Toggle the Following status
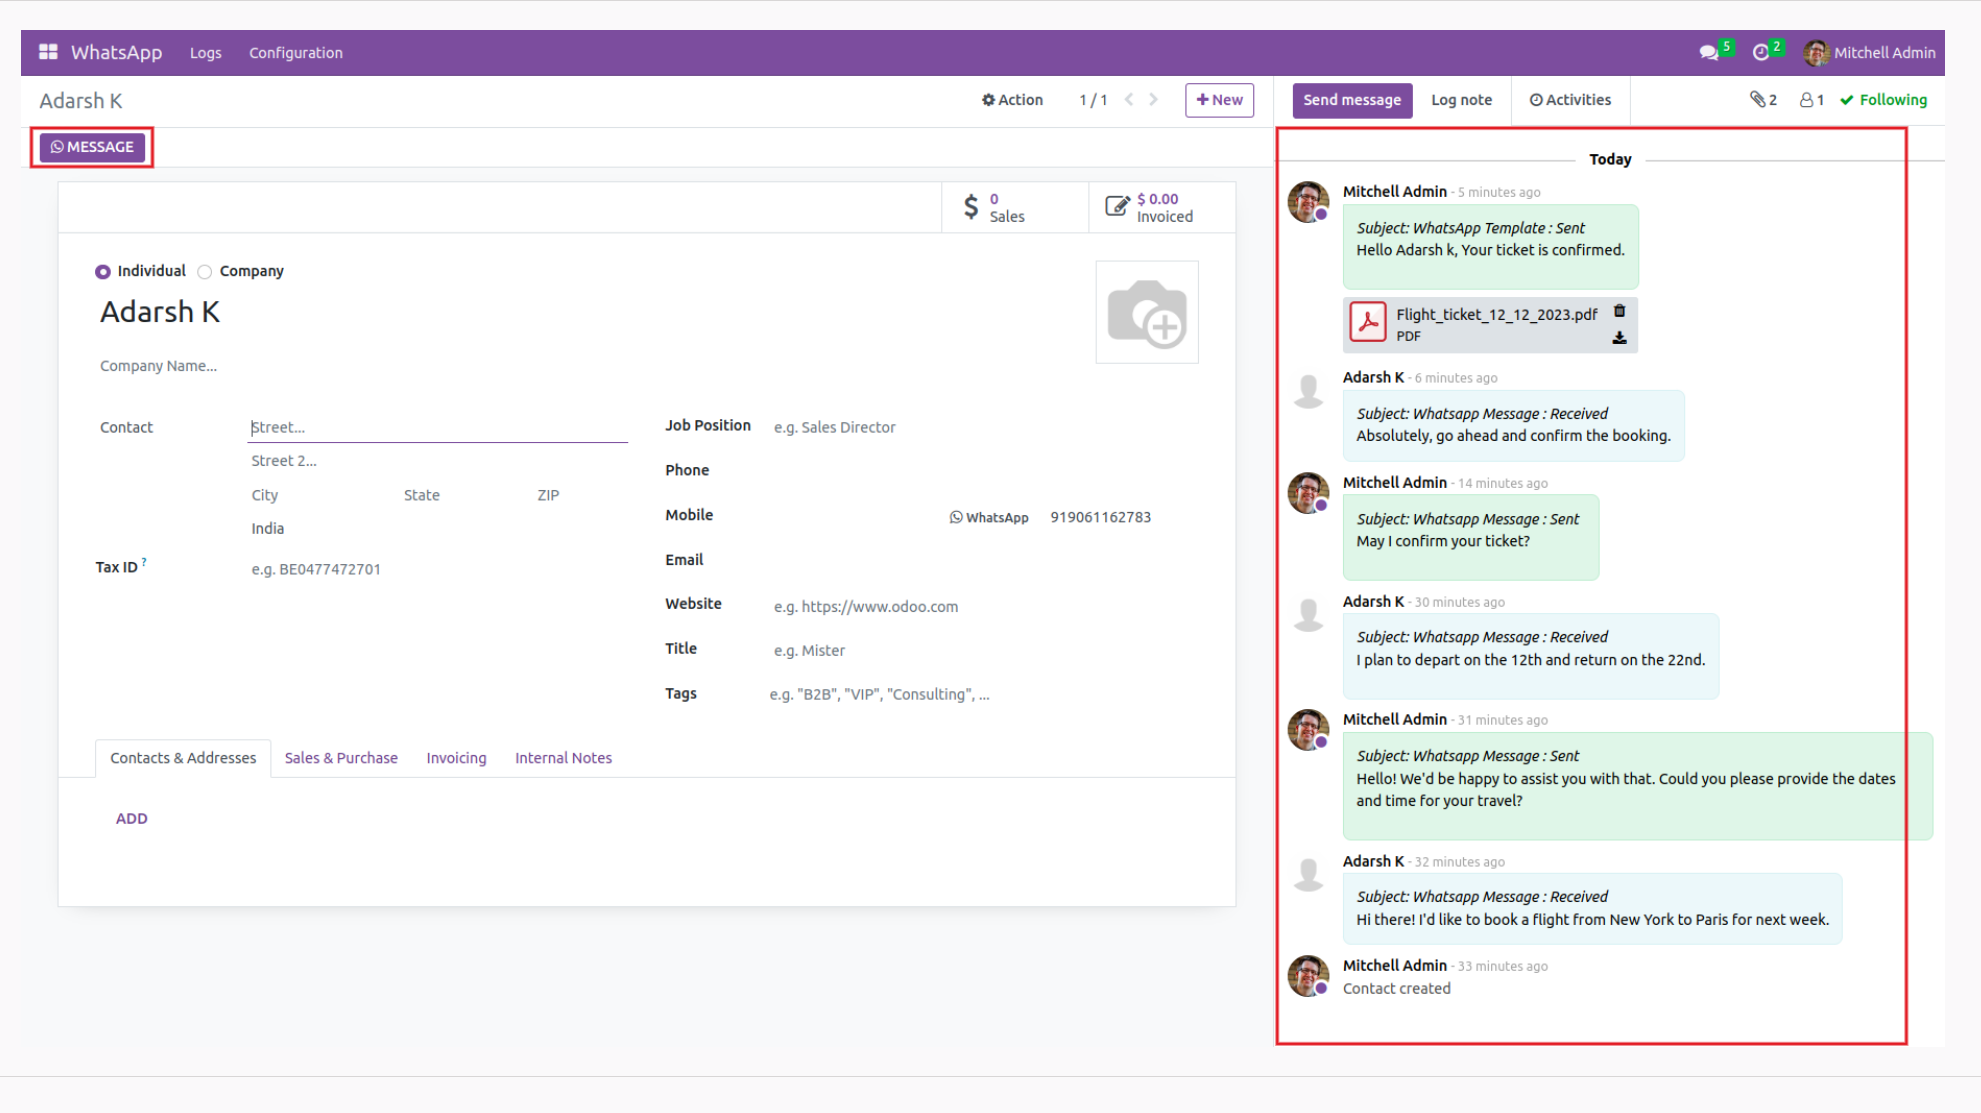1981x1113 pixels. click(1883, 99)
